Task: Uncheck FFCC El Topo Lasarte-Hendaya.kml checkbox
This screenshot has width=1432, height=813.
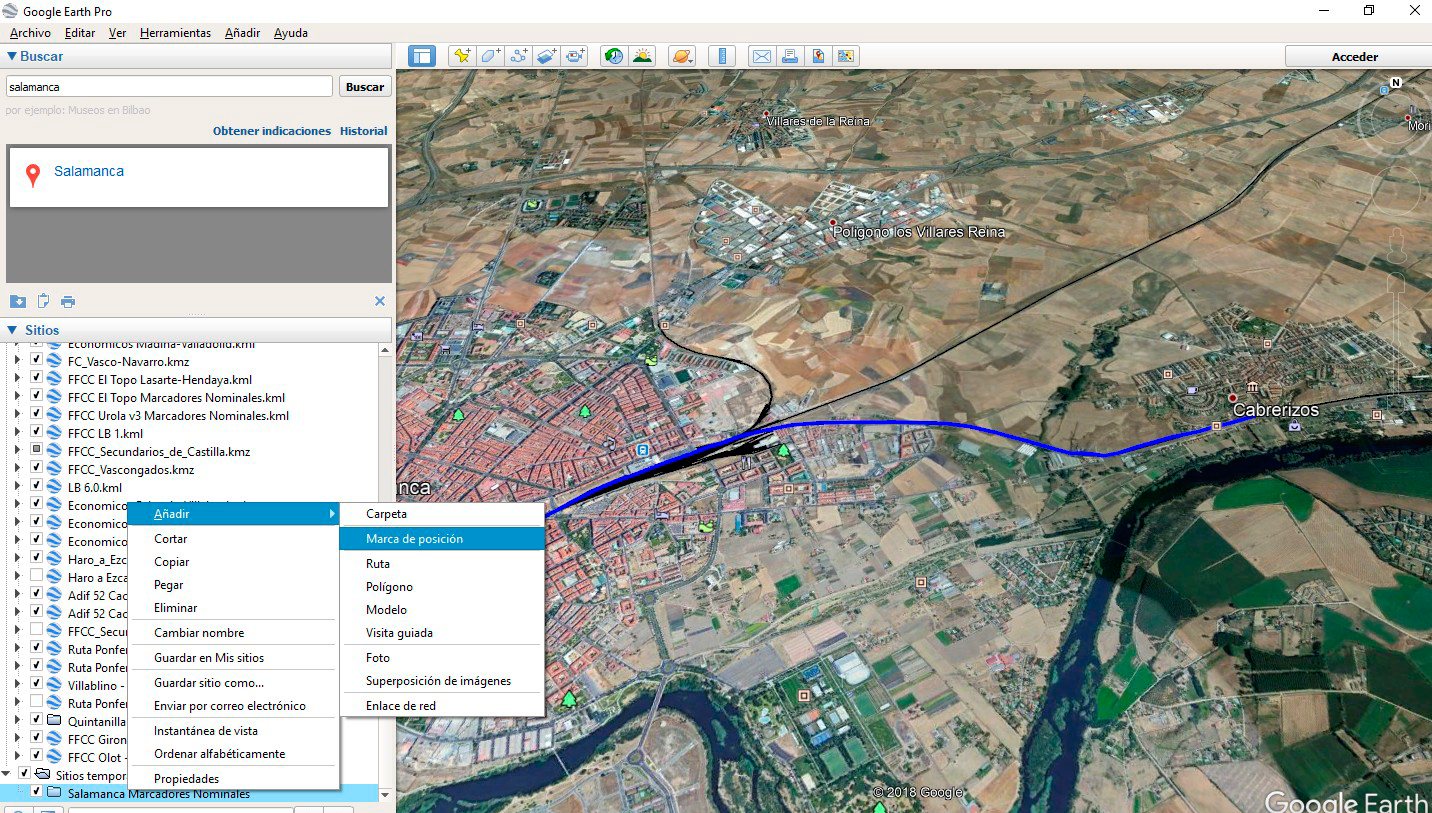Action: (36, 379)
